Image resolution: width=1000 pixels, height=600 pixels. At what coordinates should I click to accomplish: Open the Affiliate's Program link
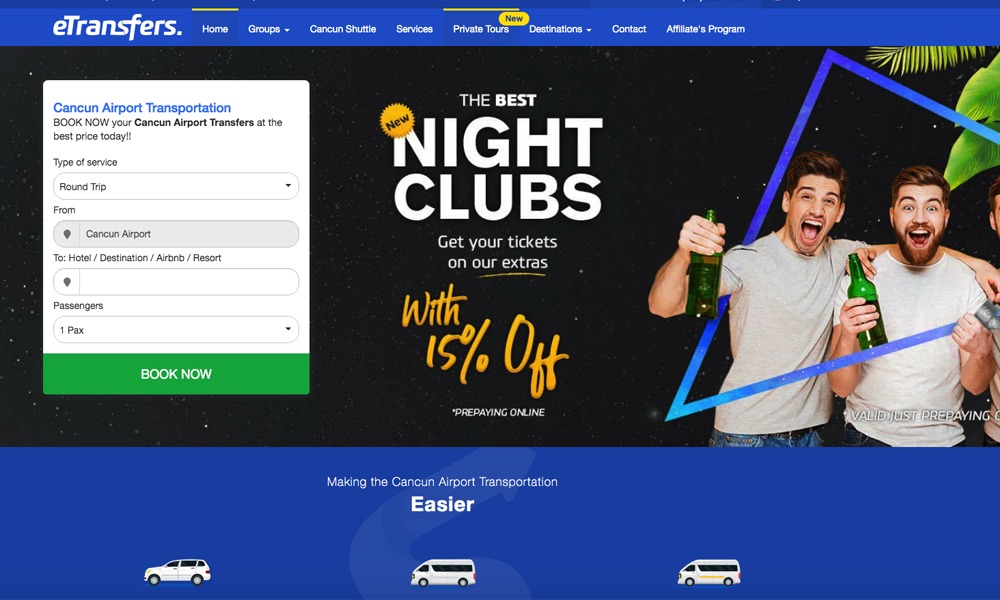pos(705,29)
